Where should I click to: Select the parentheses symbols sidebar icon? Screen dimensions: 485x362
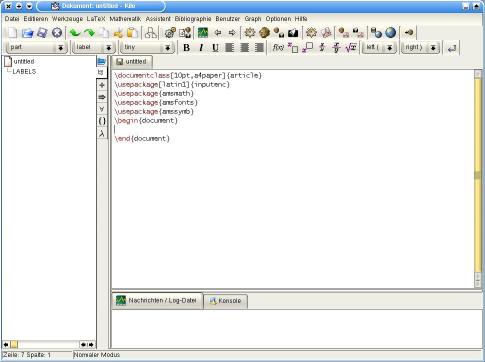pyautogui.click(x=102, y=121)
